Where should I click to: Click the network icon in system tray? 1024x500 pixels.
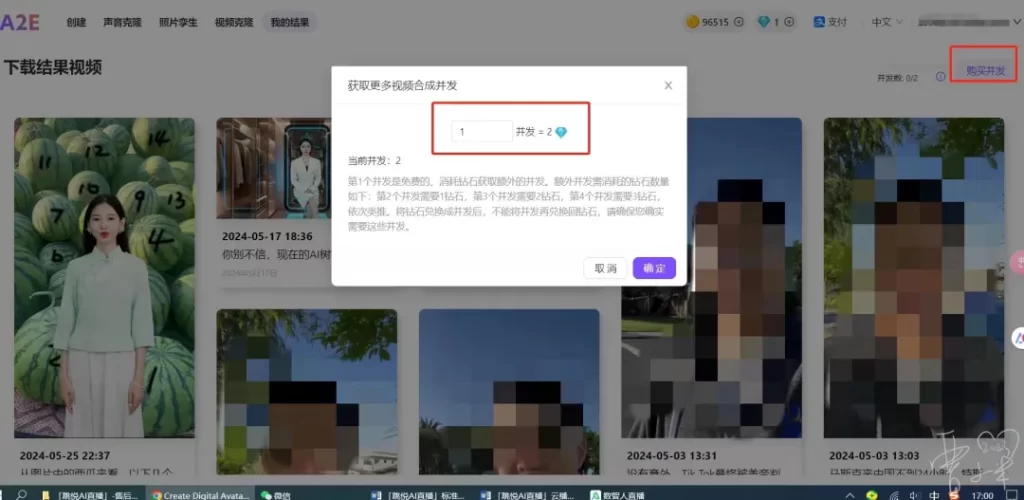click(893, 495)
